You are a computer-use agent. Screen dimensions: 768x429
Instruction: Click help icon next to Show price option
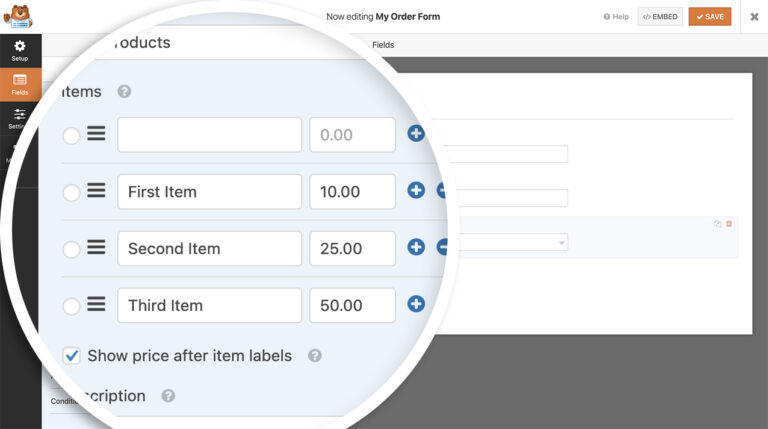[x=314, y=355]
